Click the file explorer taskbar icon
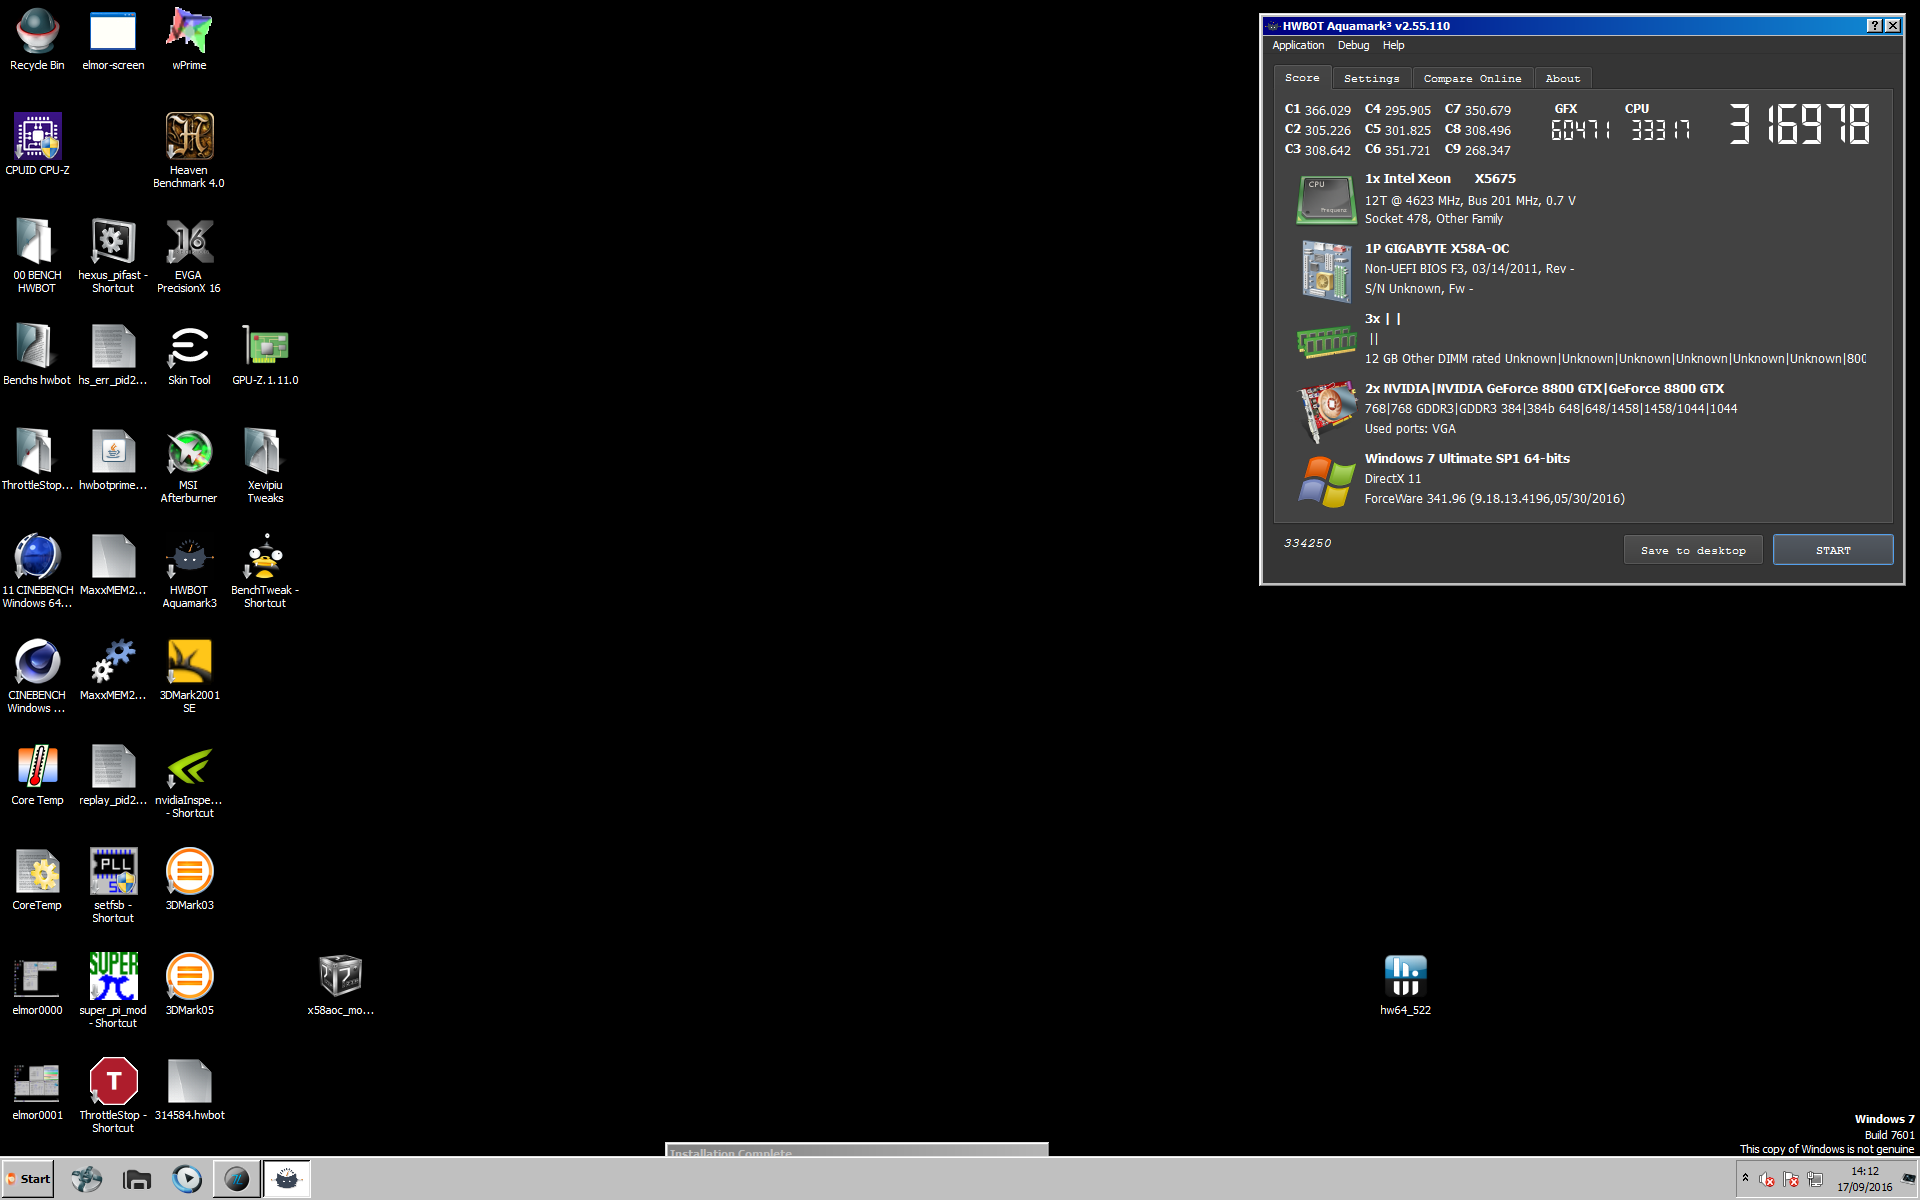1920x1200 pixels. tap(136, 1179)
